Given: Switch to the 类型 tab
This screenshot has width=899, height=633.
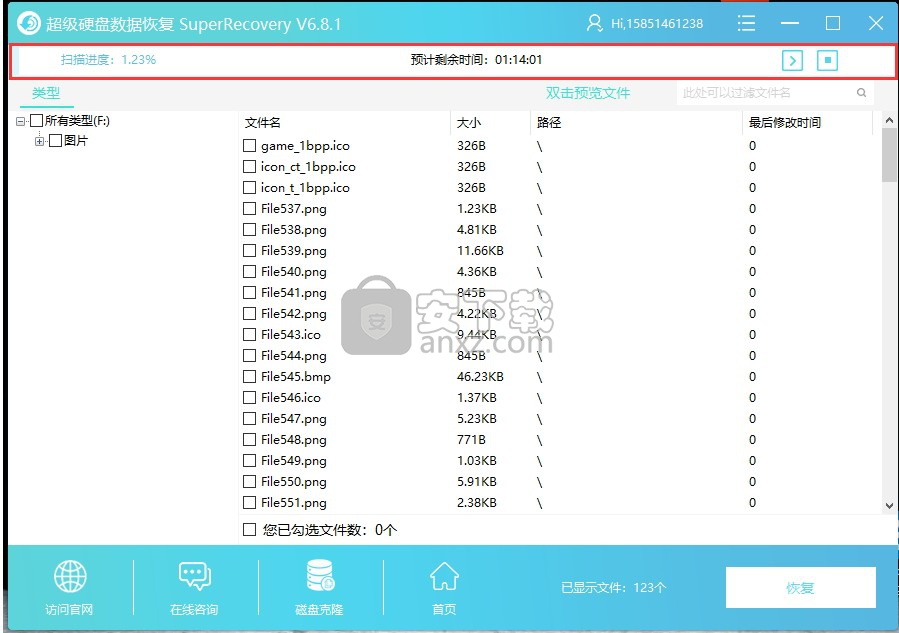Looking at the screenshot, I should 46,93.
